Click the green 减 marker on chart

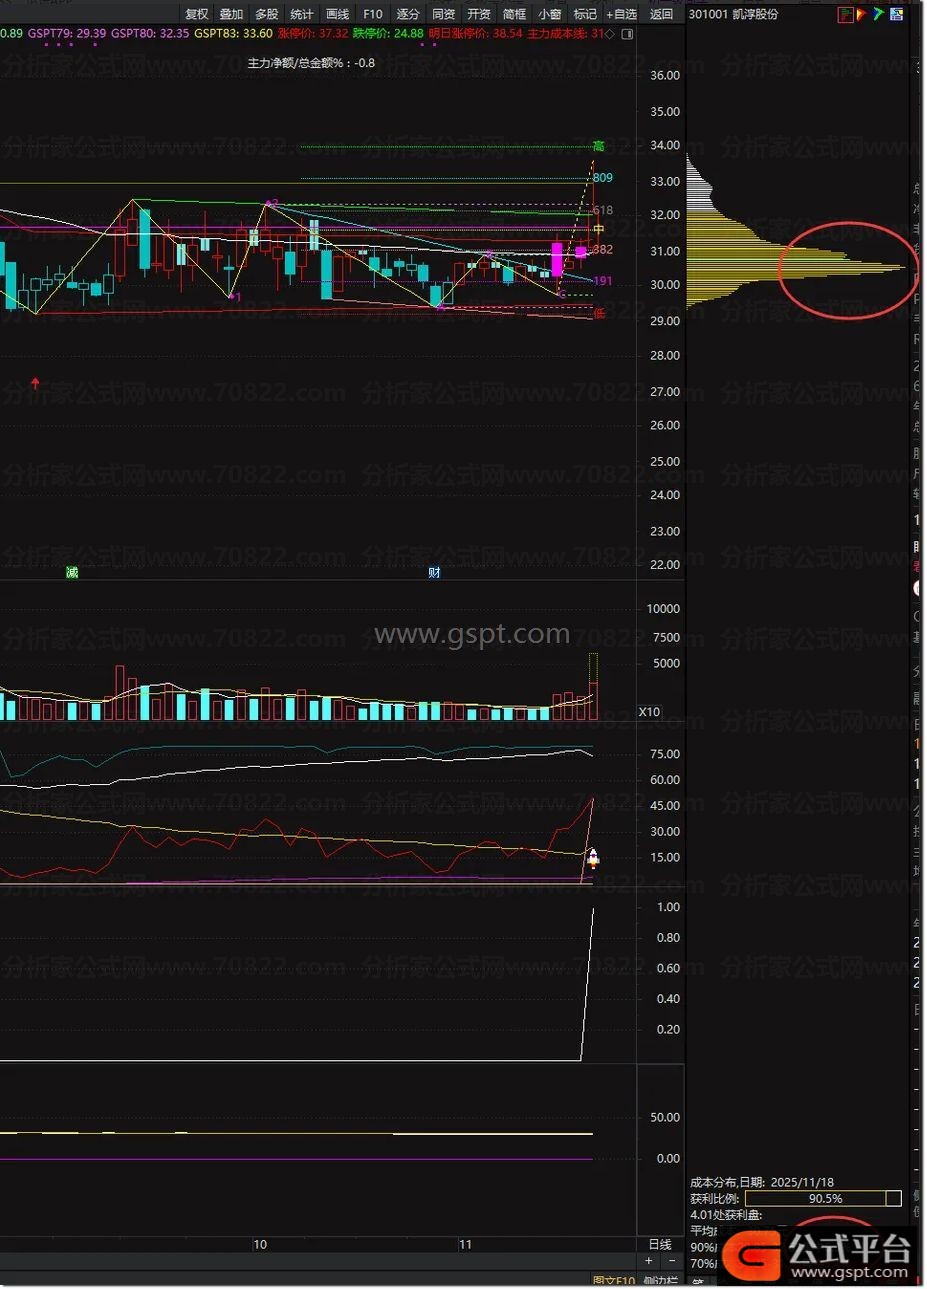[72, 572]
